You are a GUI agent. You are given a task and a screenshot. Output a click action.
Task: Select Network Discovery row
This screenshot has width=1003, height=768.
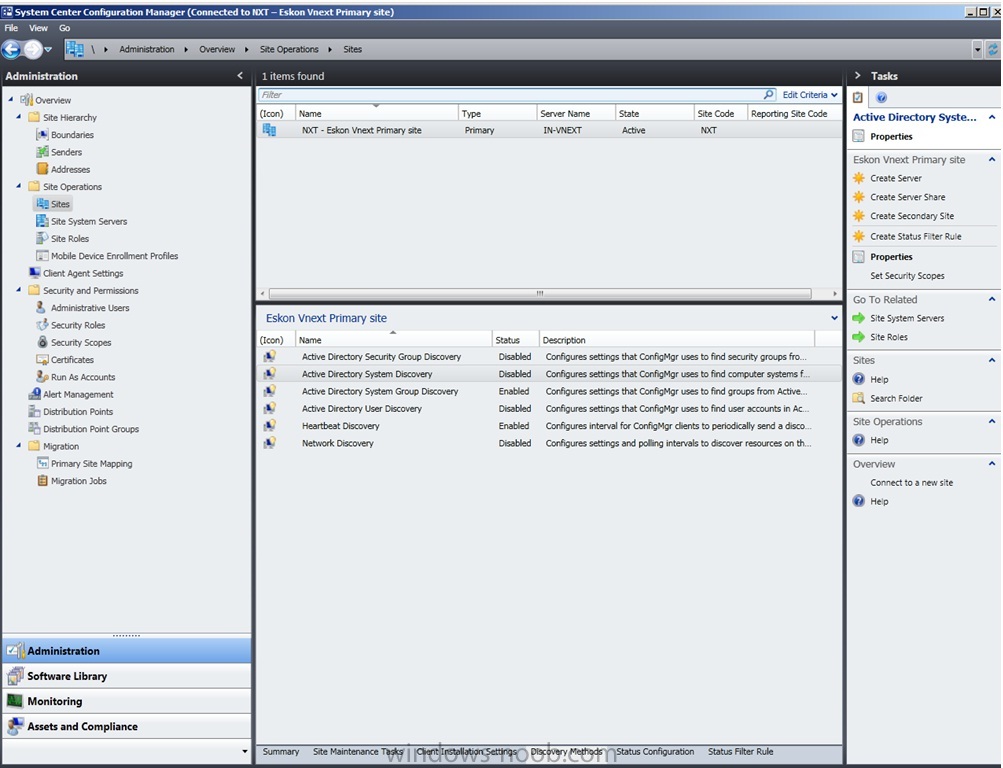pos(549,443)
